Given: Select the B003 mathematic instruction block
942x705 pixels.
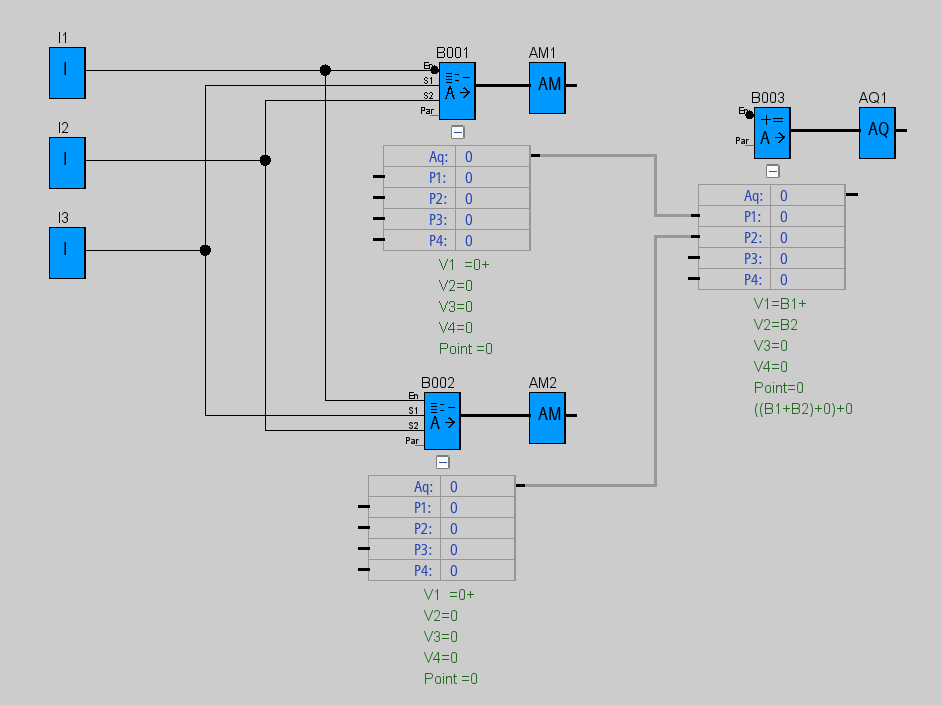Looking at the screenshot, I should 772,133.
